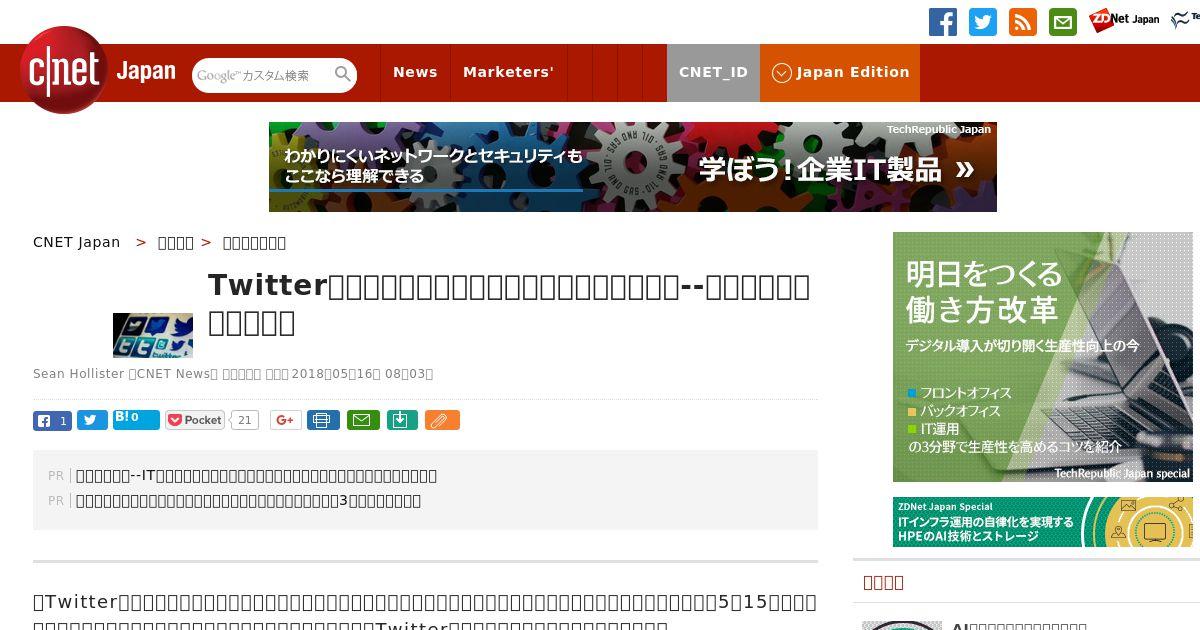Save the article to Pocket
1200x630 pixels.
pyautogui.click(x=195, y=420)
